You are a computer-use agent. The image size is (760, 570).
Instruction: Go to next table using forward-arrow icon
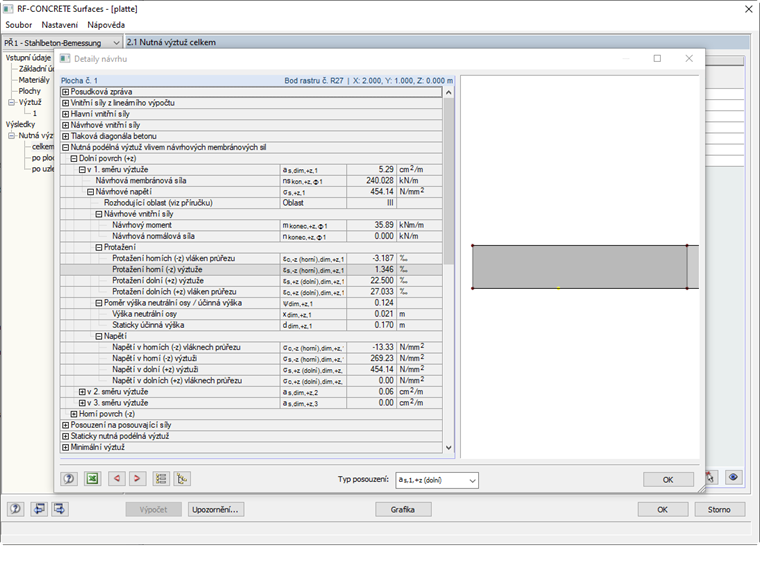coord(60,509)
